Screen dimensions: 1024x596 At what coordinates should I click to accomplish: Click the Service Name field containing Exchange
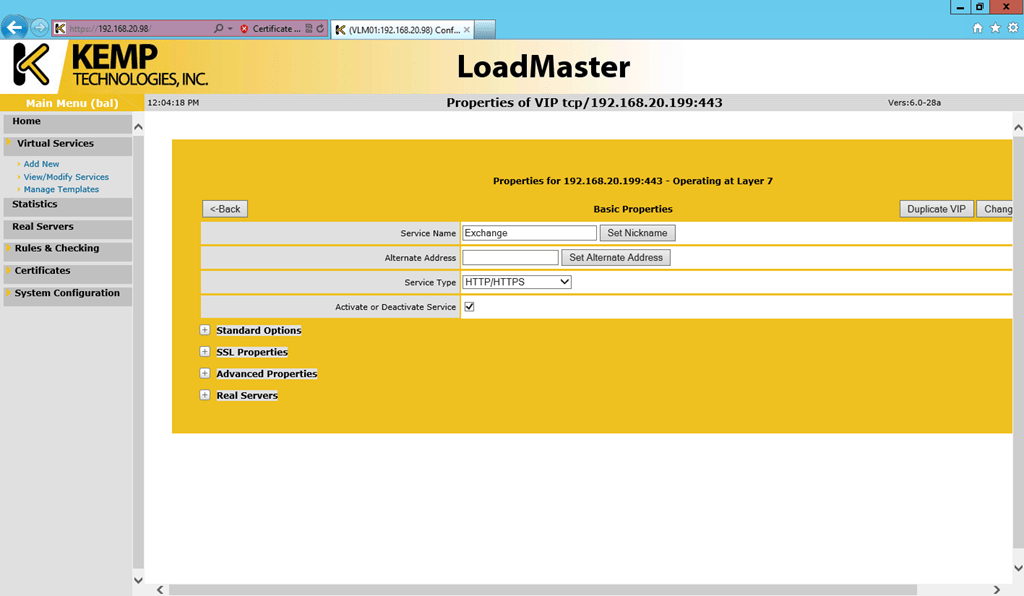(x=529, y=233)
